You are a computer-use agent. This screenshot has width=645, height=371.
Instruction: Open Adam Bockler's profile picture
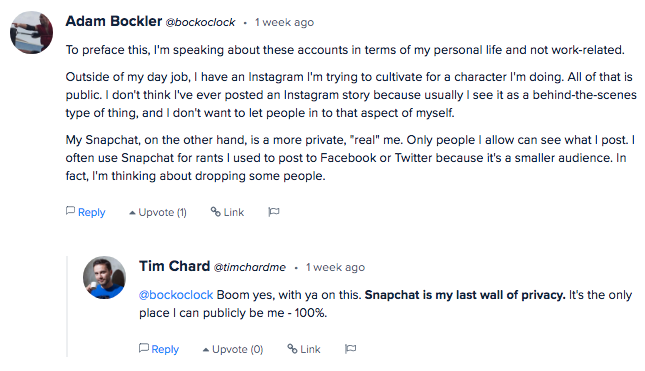click(31, 32)
